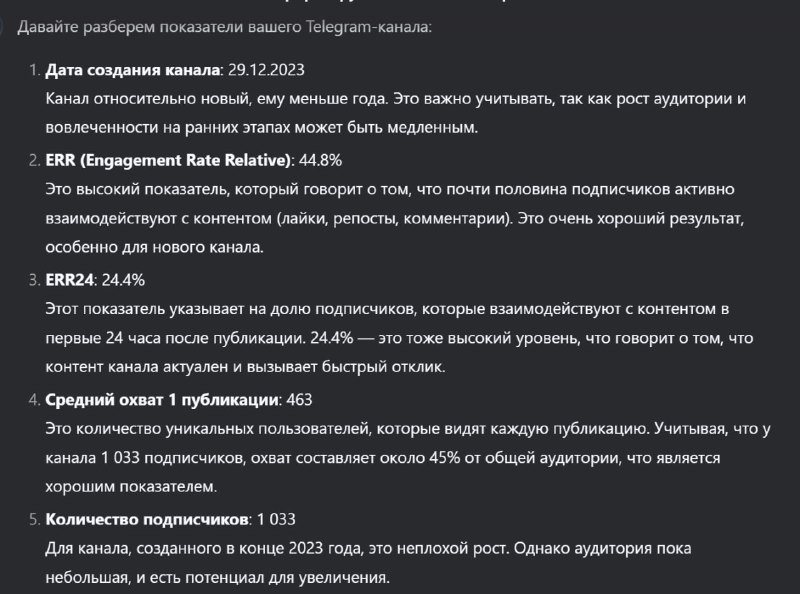The image size is (800, 594).
Task: Click the date value 29.12.2023
Action: [x=266, y=69]
